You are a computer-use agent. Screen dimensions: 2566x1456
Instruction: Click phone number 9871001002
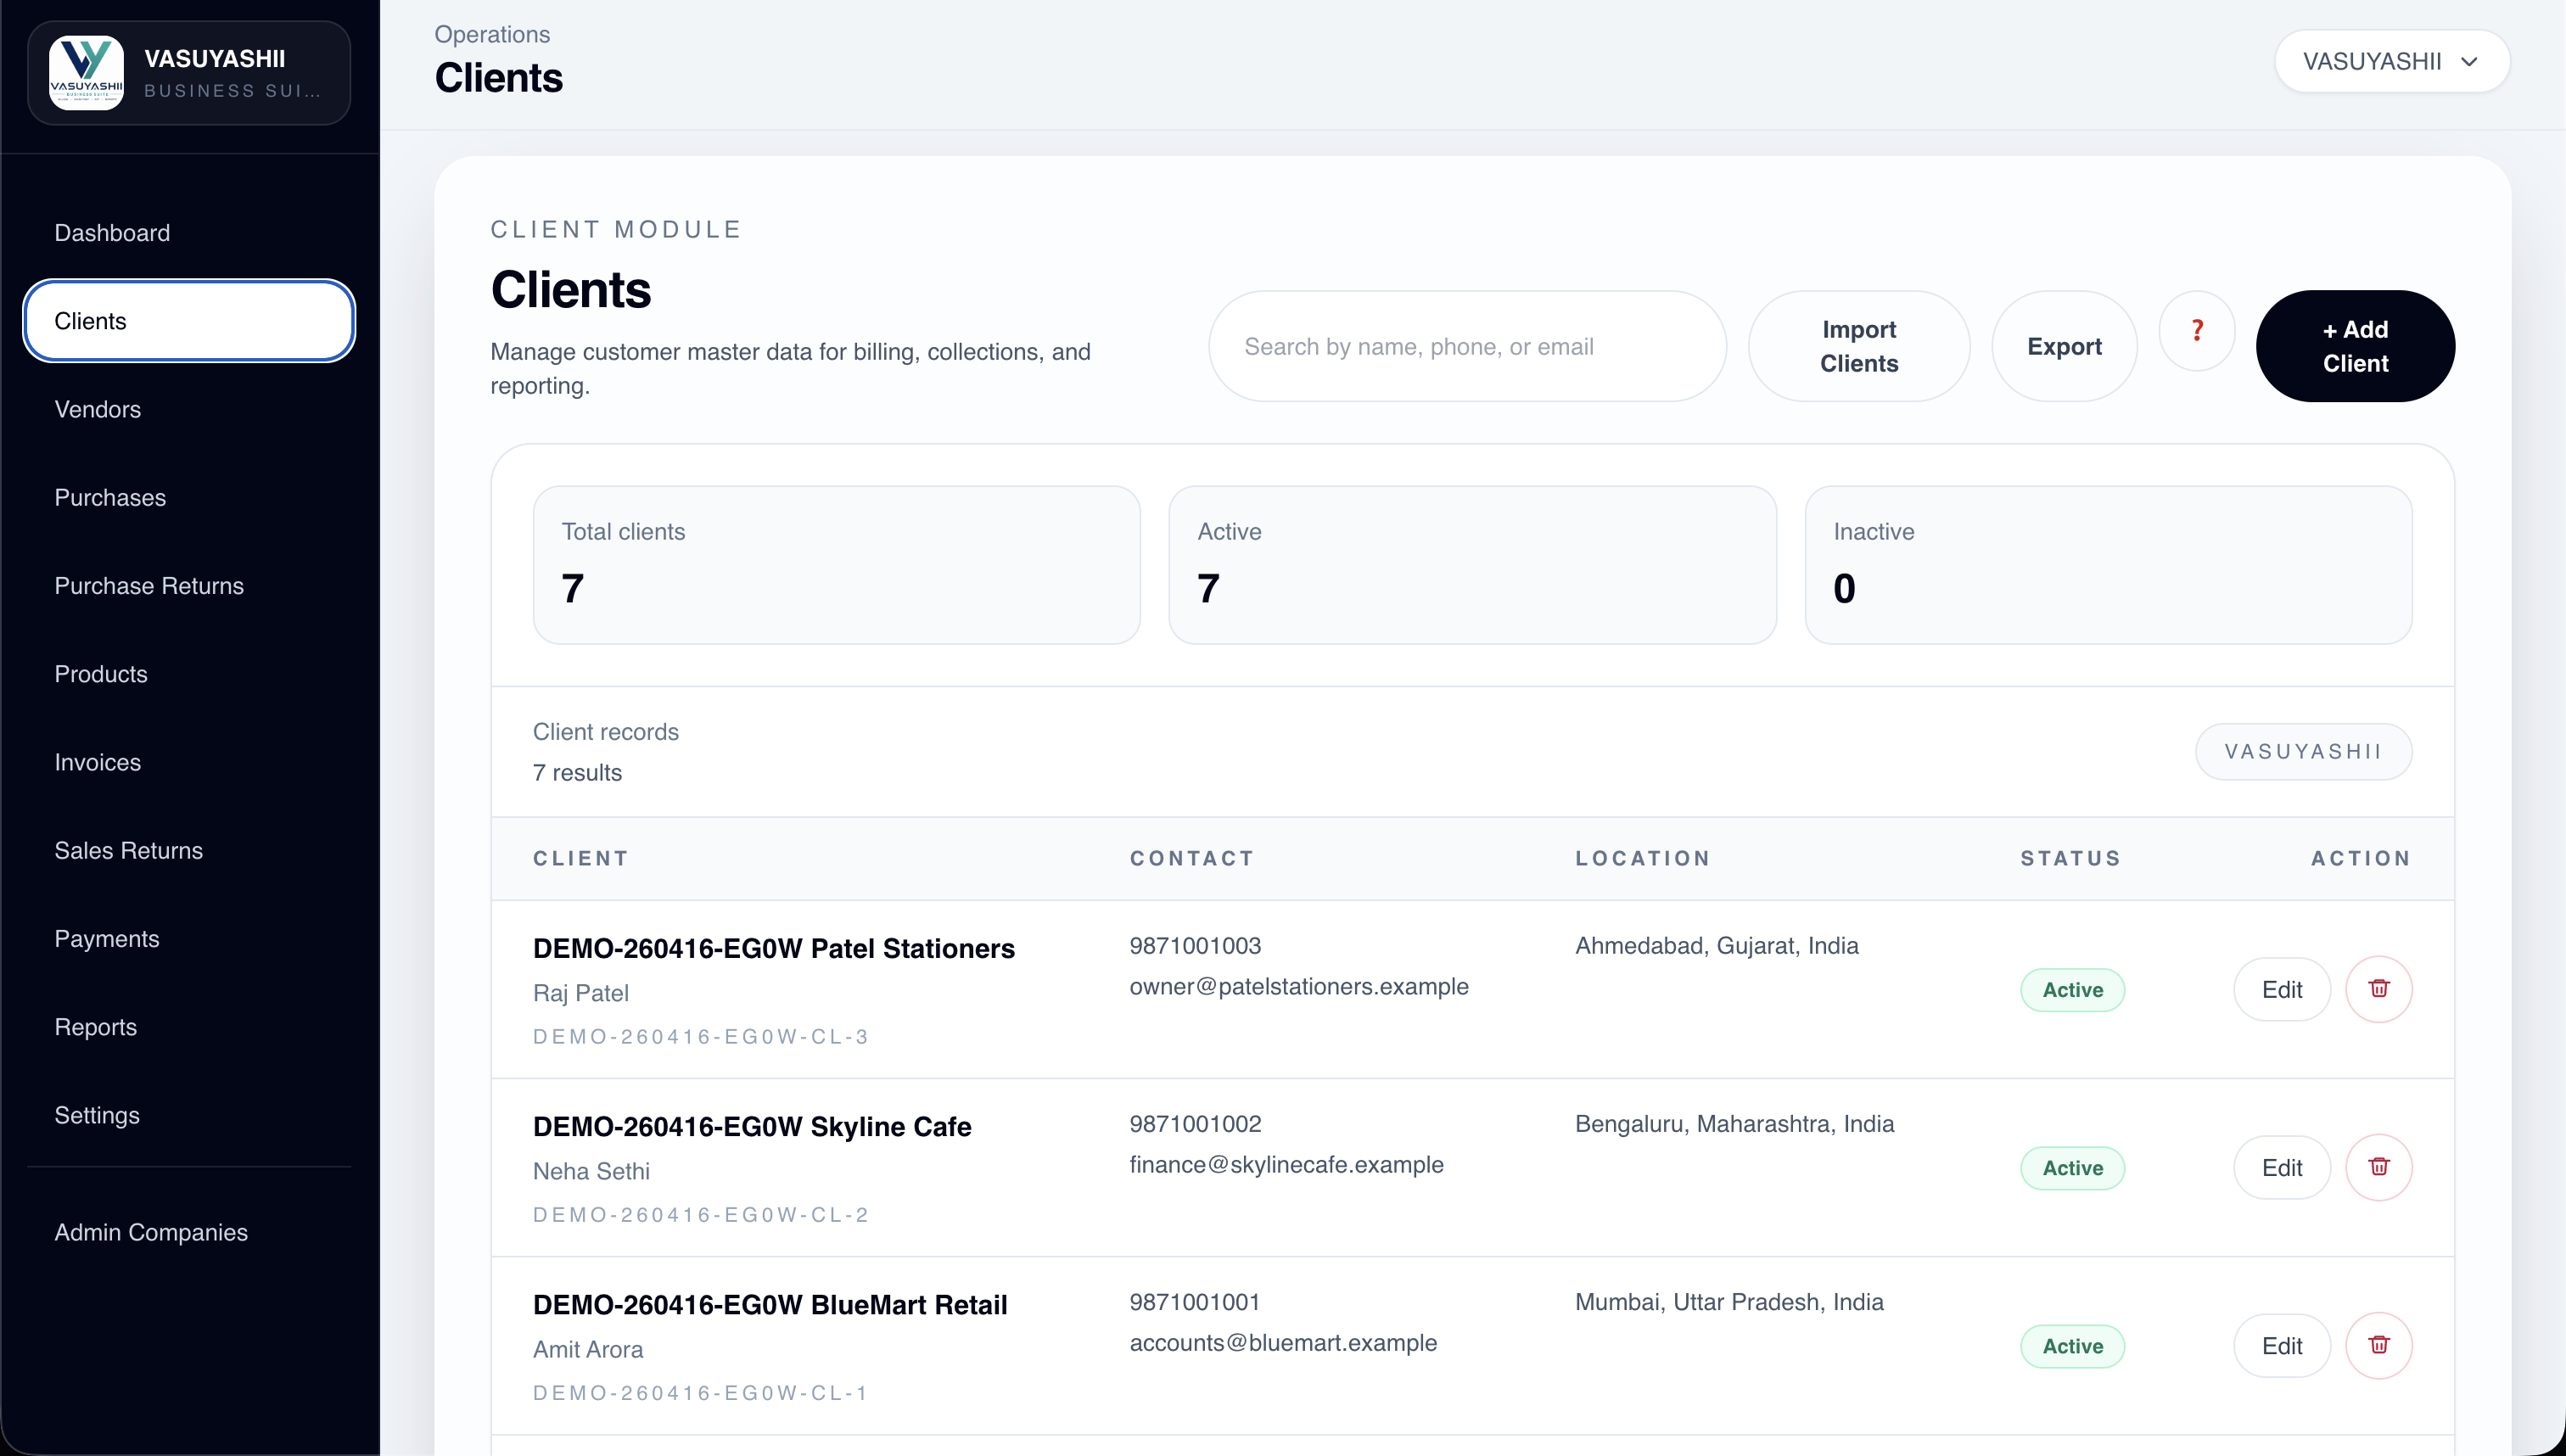coord(1195,1124)
